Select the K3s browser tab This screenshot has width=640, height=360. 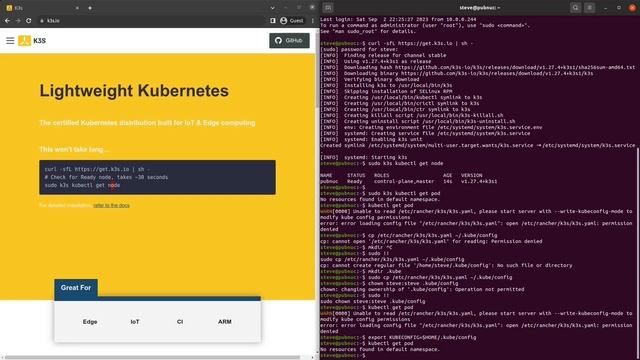(x=41, y=8)
